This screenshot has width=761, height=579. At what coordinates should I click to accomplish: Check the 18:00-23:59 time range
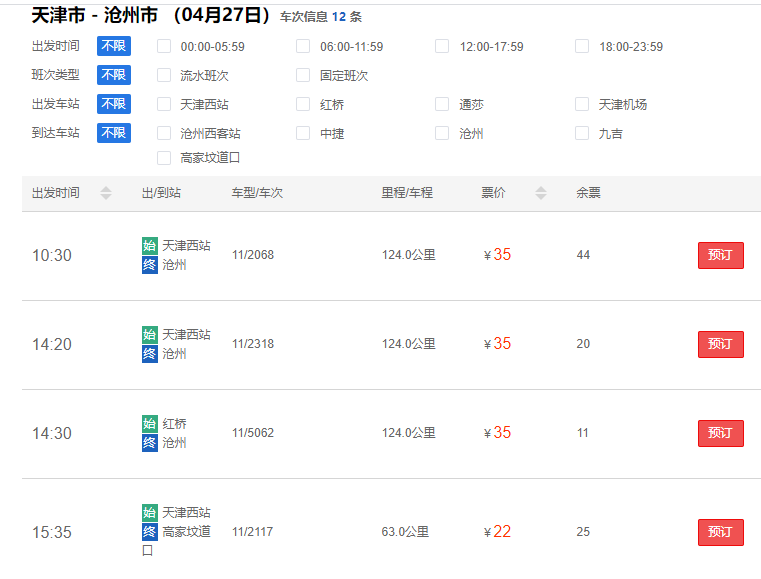click(x=582, y=46)
